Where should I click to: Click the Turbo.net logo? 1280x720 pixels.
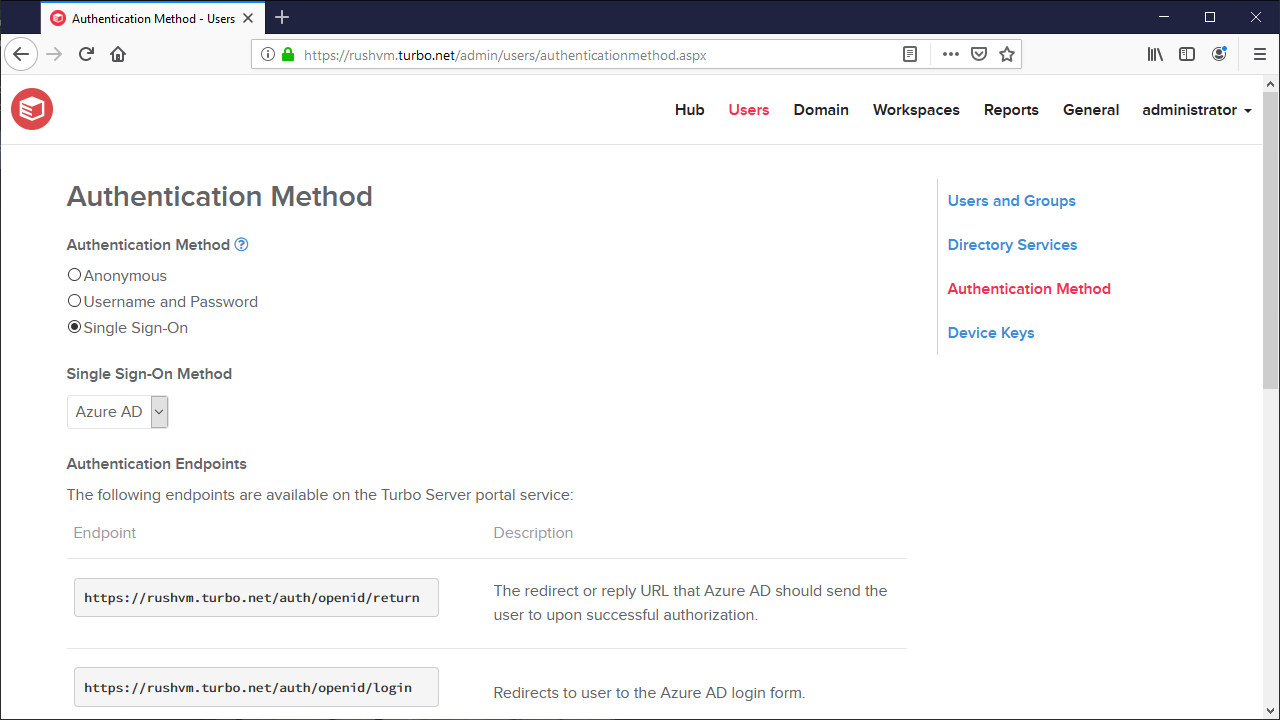point(31,109)
